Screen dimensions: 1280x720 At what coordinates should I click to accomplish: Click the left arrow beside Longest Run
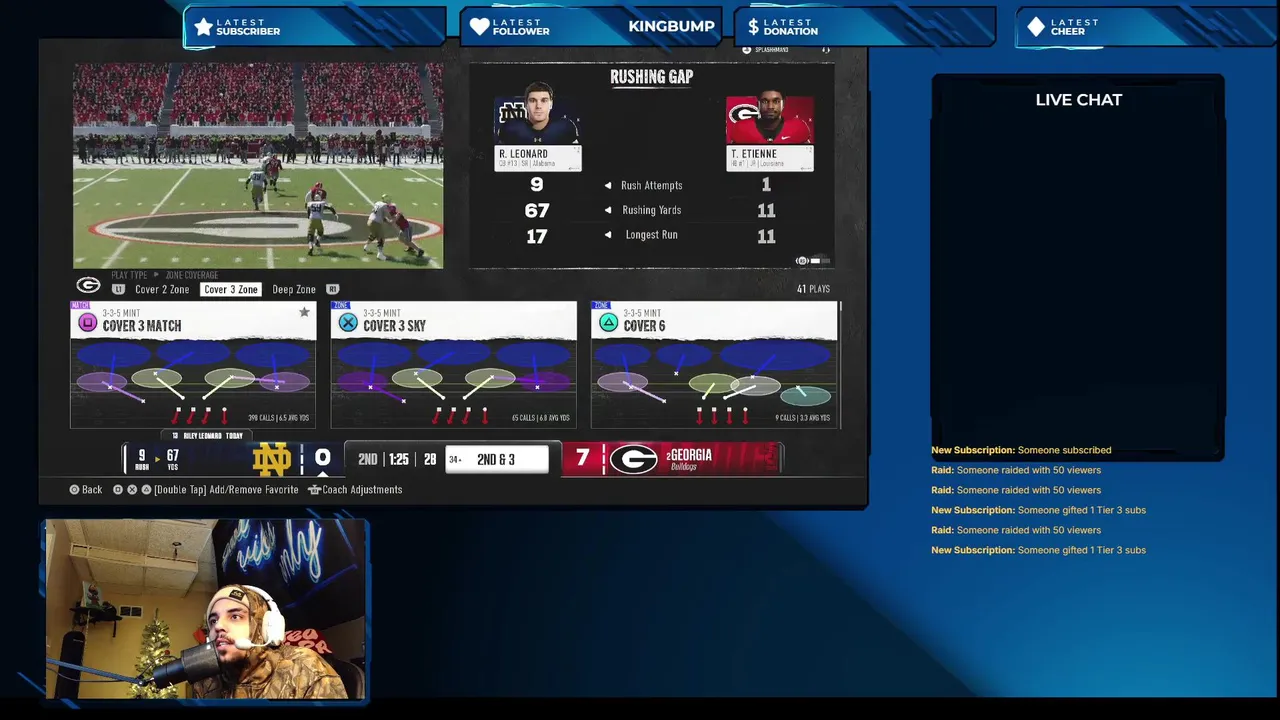click(x=607, y=235)
